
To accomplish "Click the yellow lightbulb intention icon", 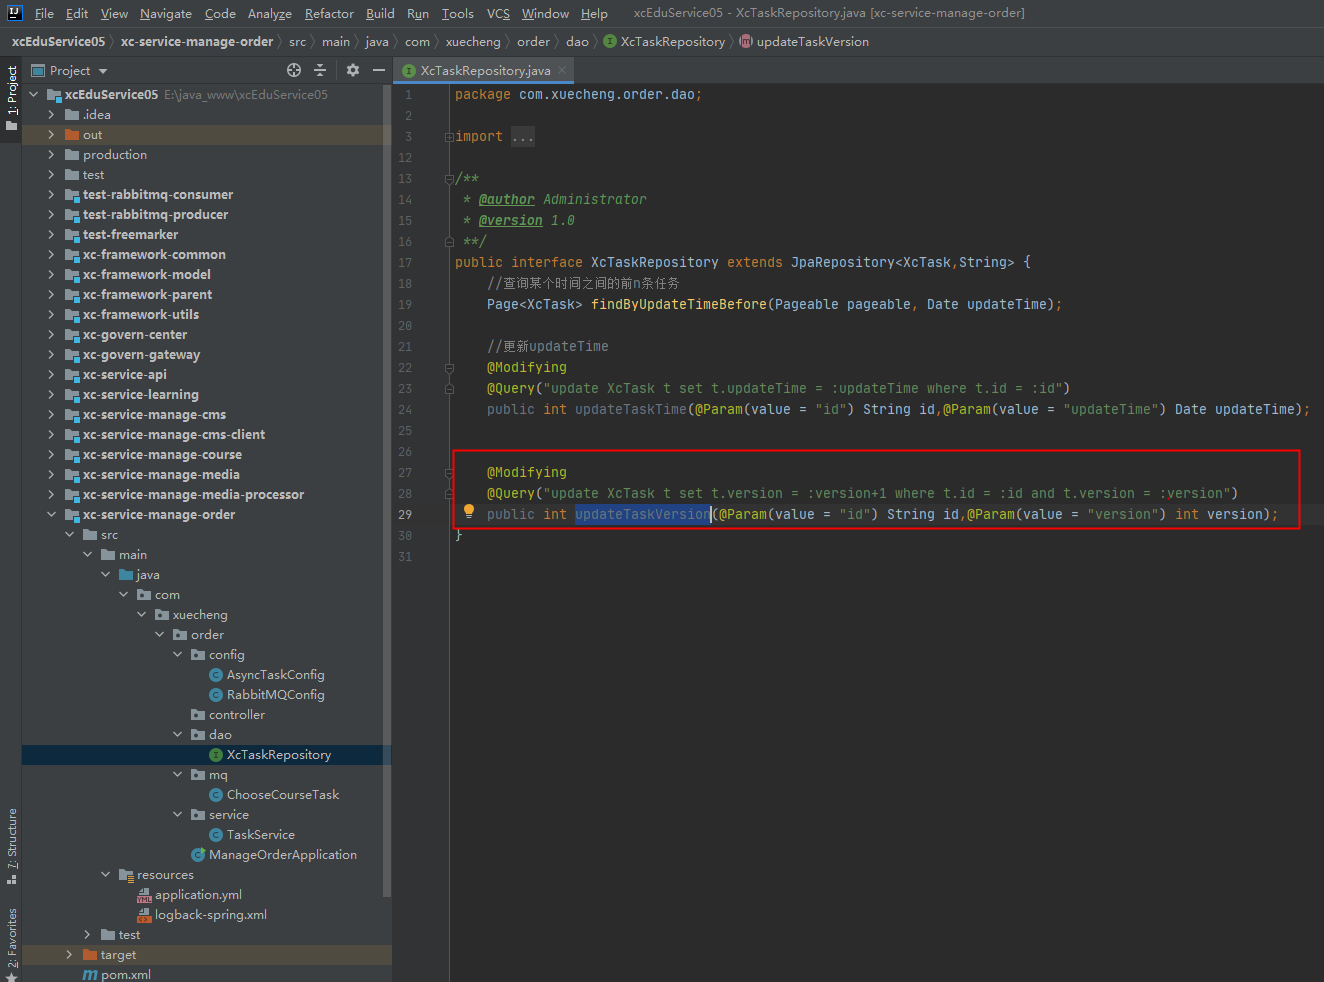I will [469, 512].
